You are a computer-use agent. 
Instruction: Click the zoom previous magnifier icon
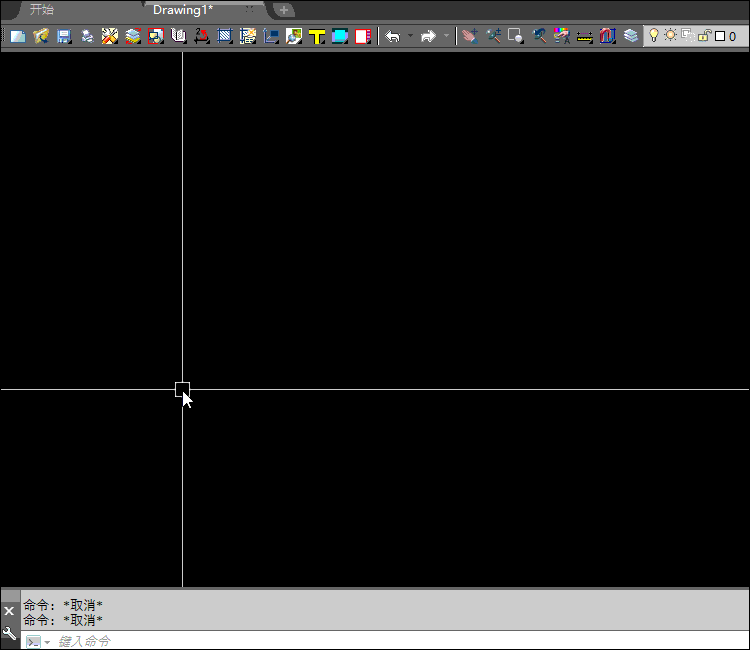coord(539,36)
